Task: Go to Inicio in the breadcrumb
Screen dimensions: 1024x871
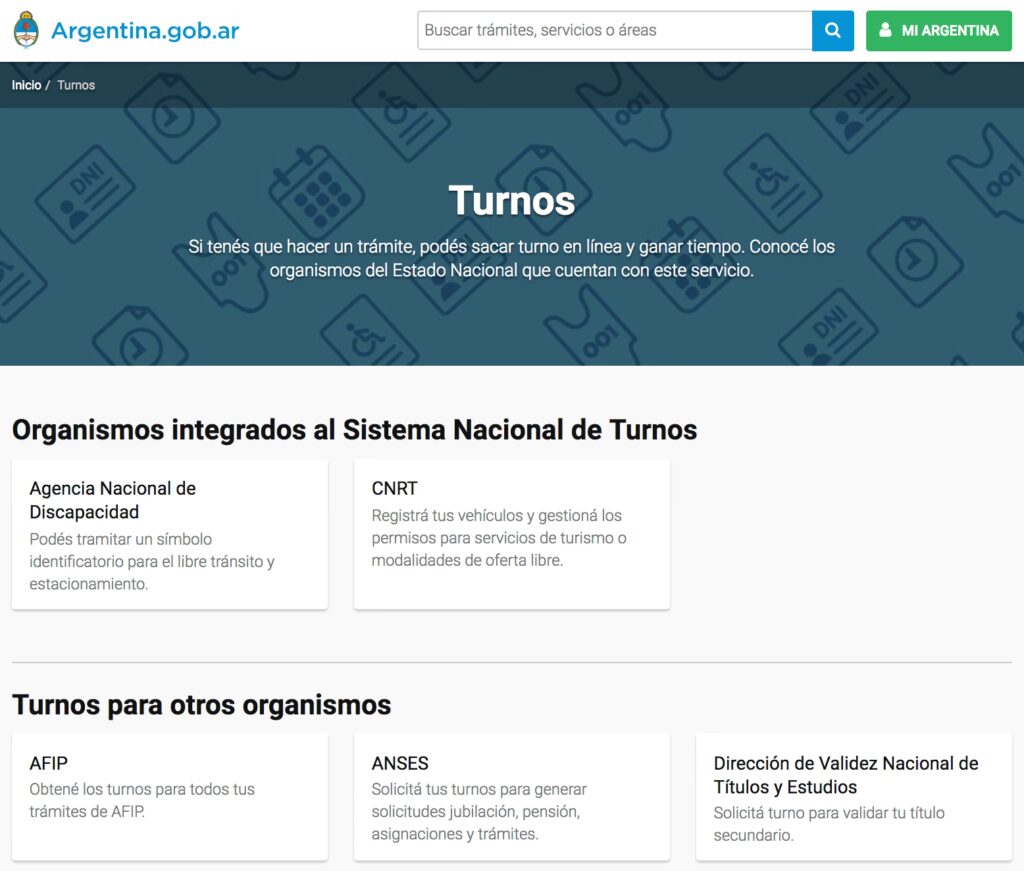Action: [26, 85]
